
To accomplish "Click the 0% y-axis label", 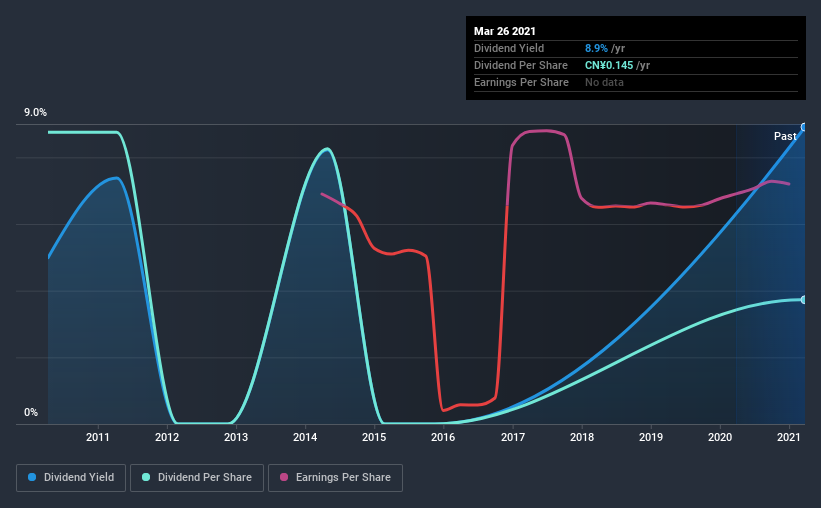I will [x=31, y=412].
